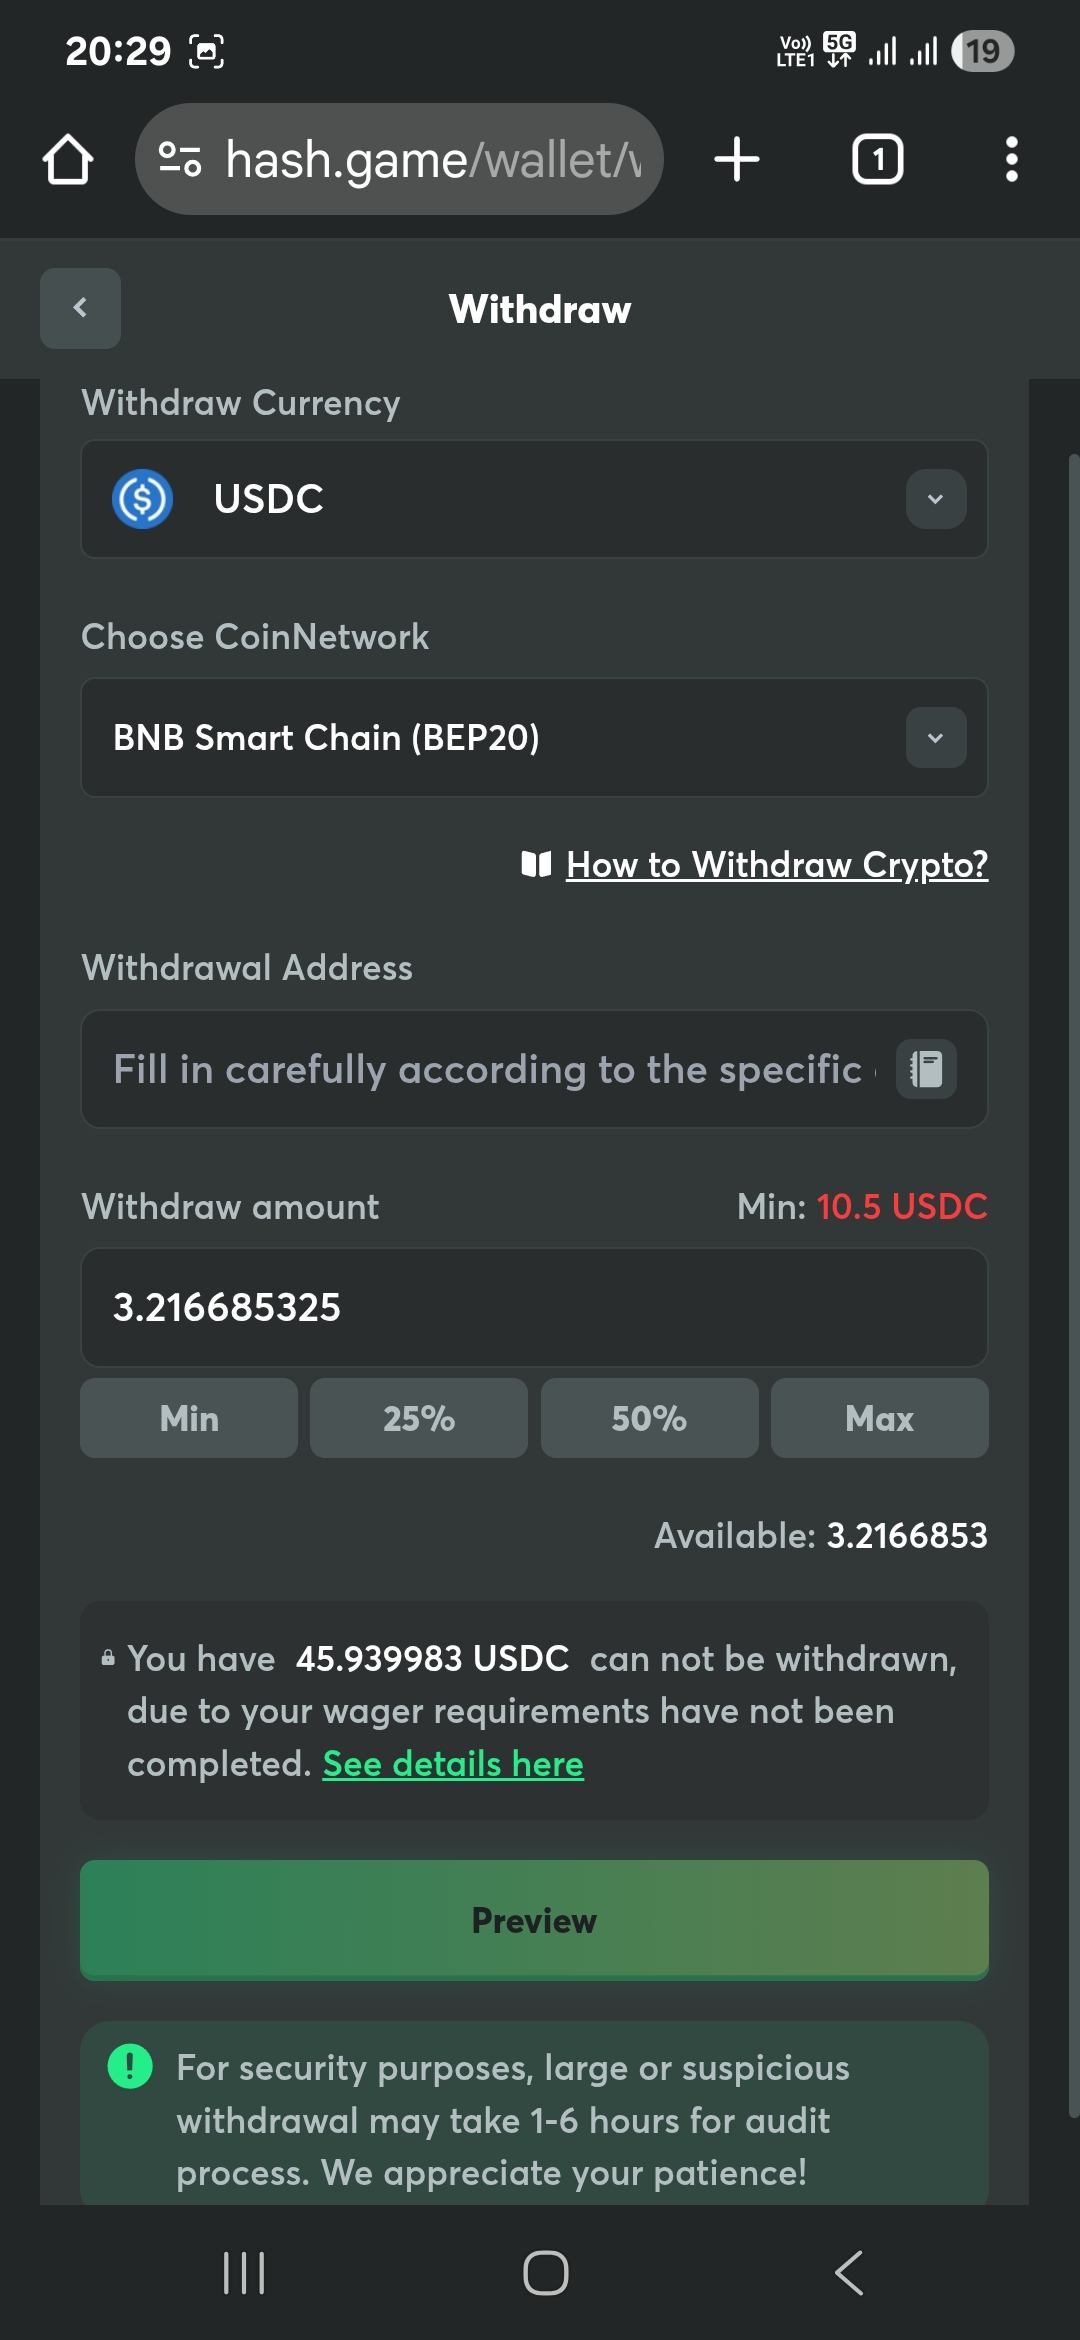Open a new browser tab with plus icon
Image resolution: width=1080 pixels, height=2340 pixels.
click(737, 160)
